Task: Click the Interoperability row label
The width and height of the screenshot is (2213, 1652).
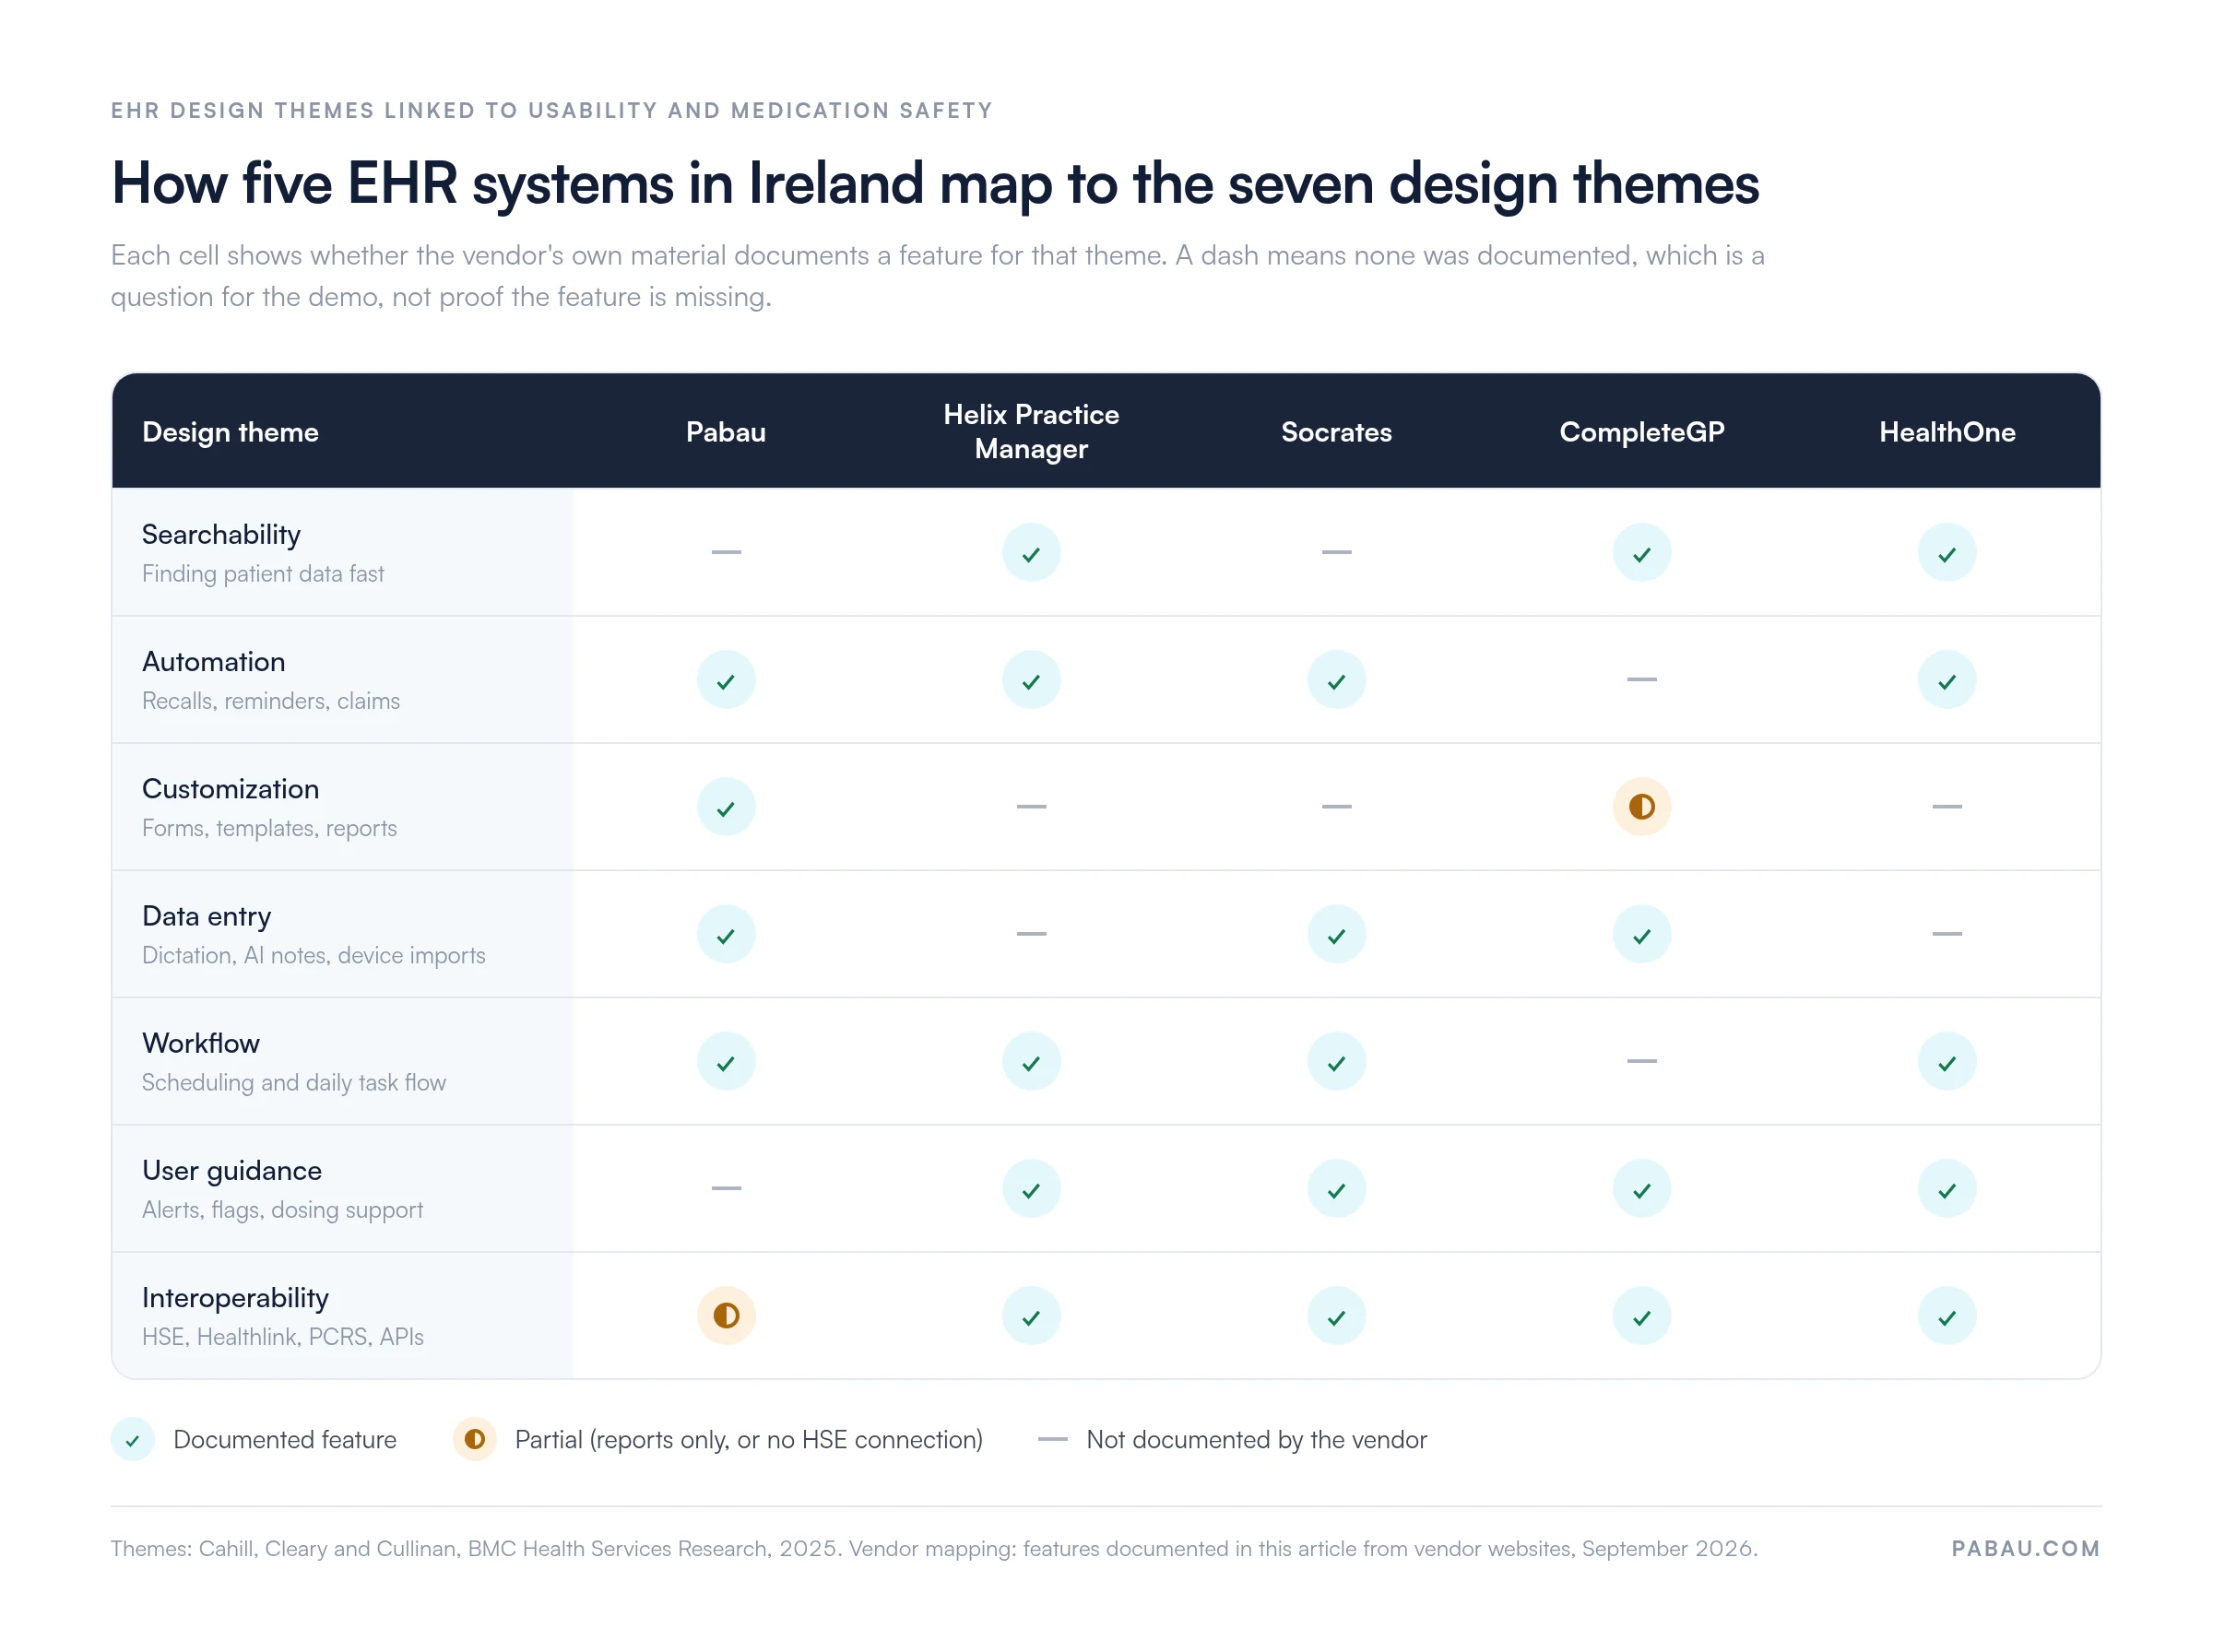Action: coord(235,1298)
